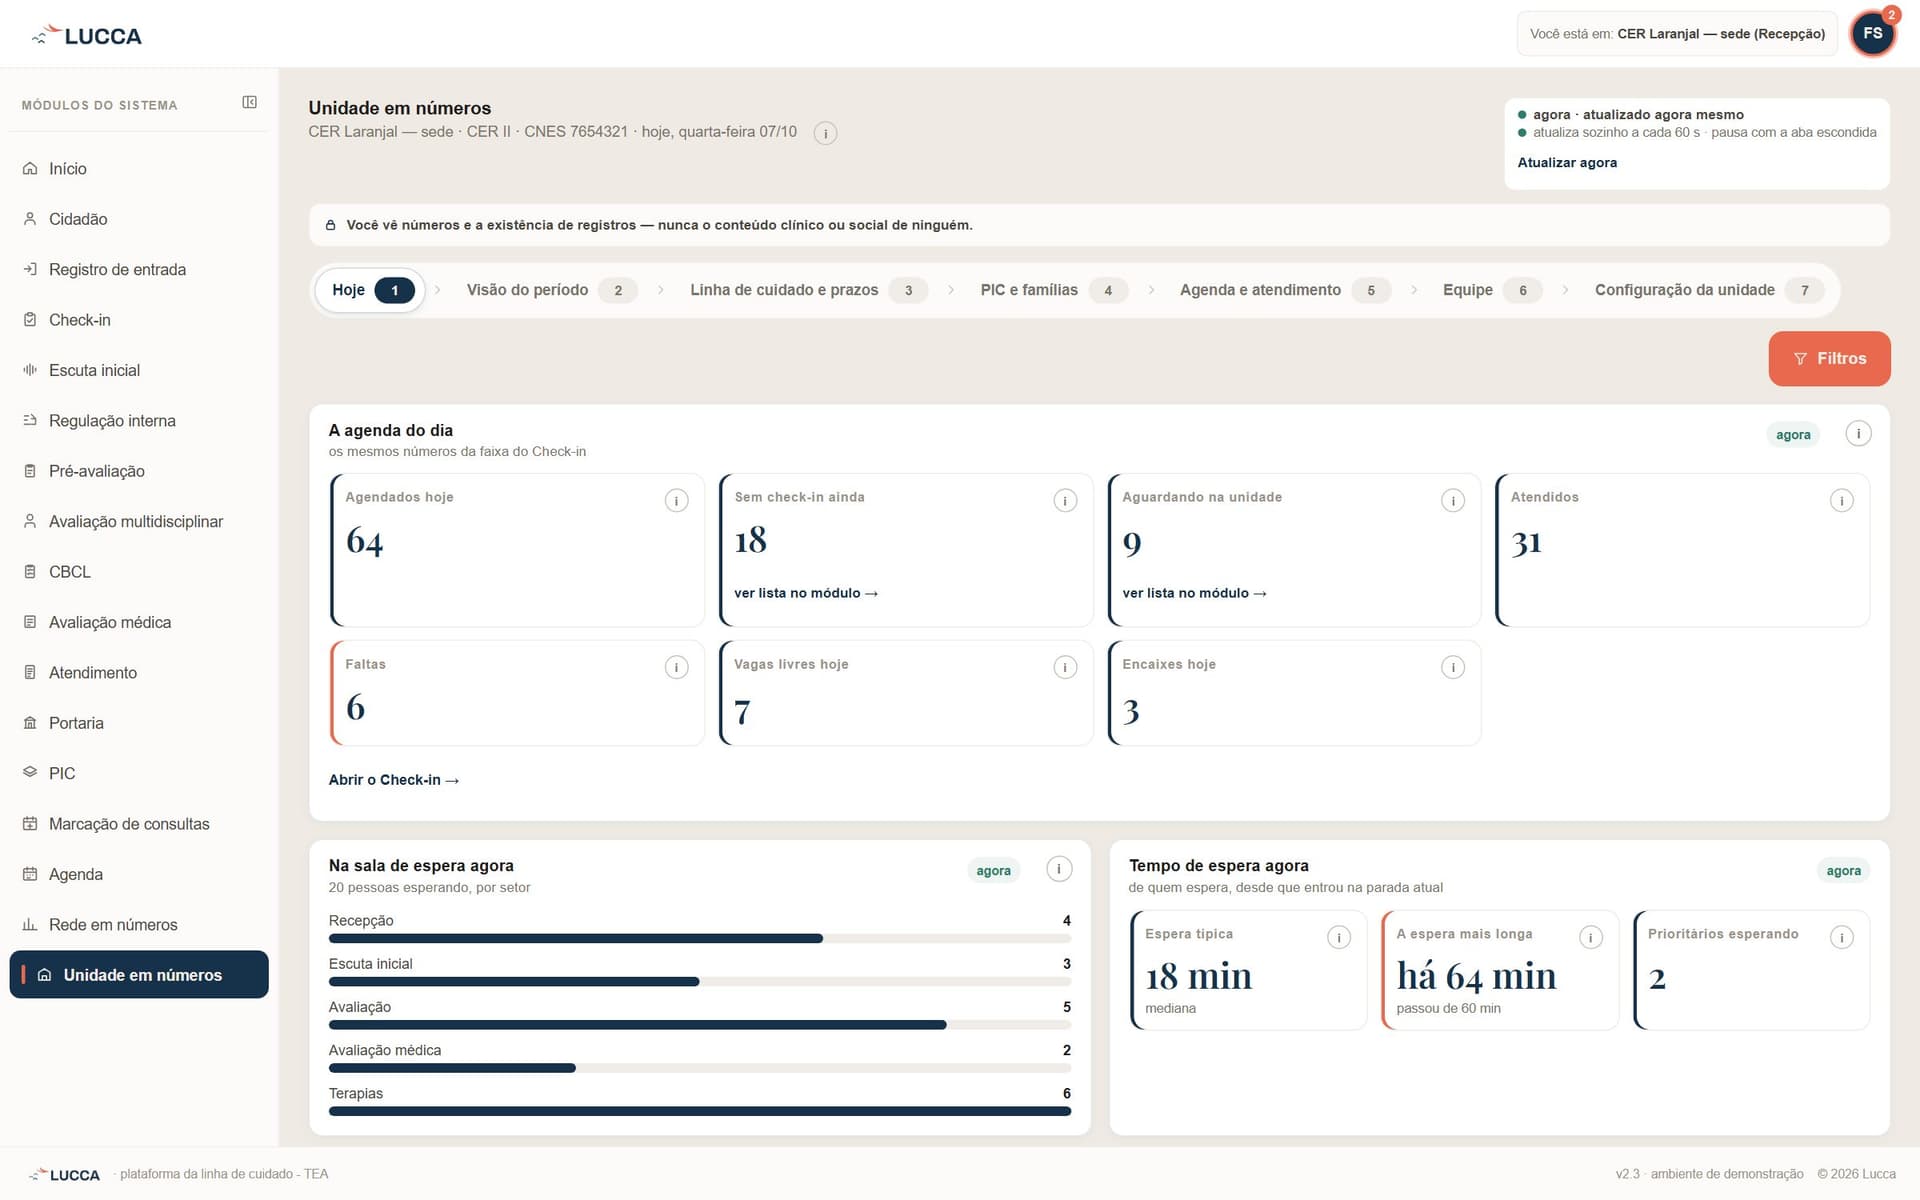Viewport: 1920px width, 1200px height.
Task: Open info icon next to the unit date header
Action: [x=825, y=133]
